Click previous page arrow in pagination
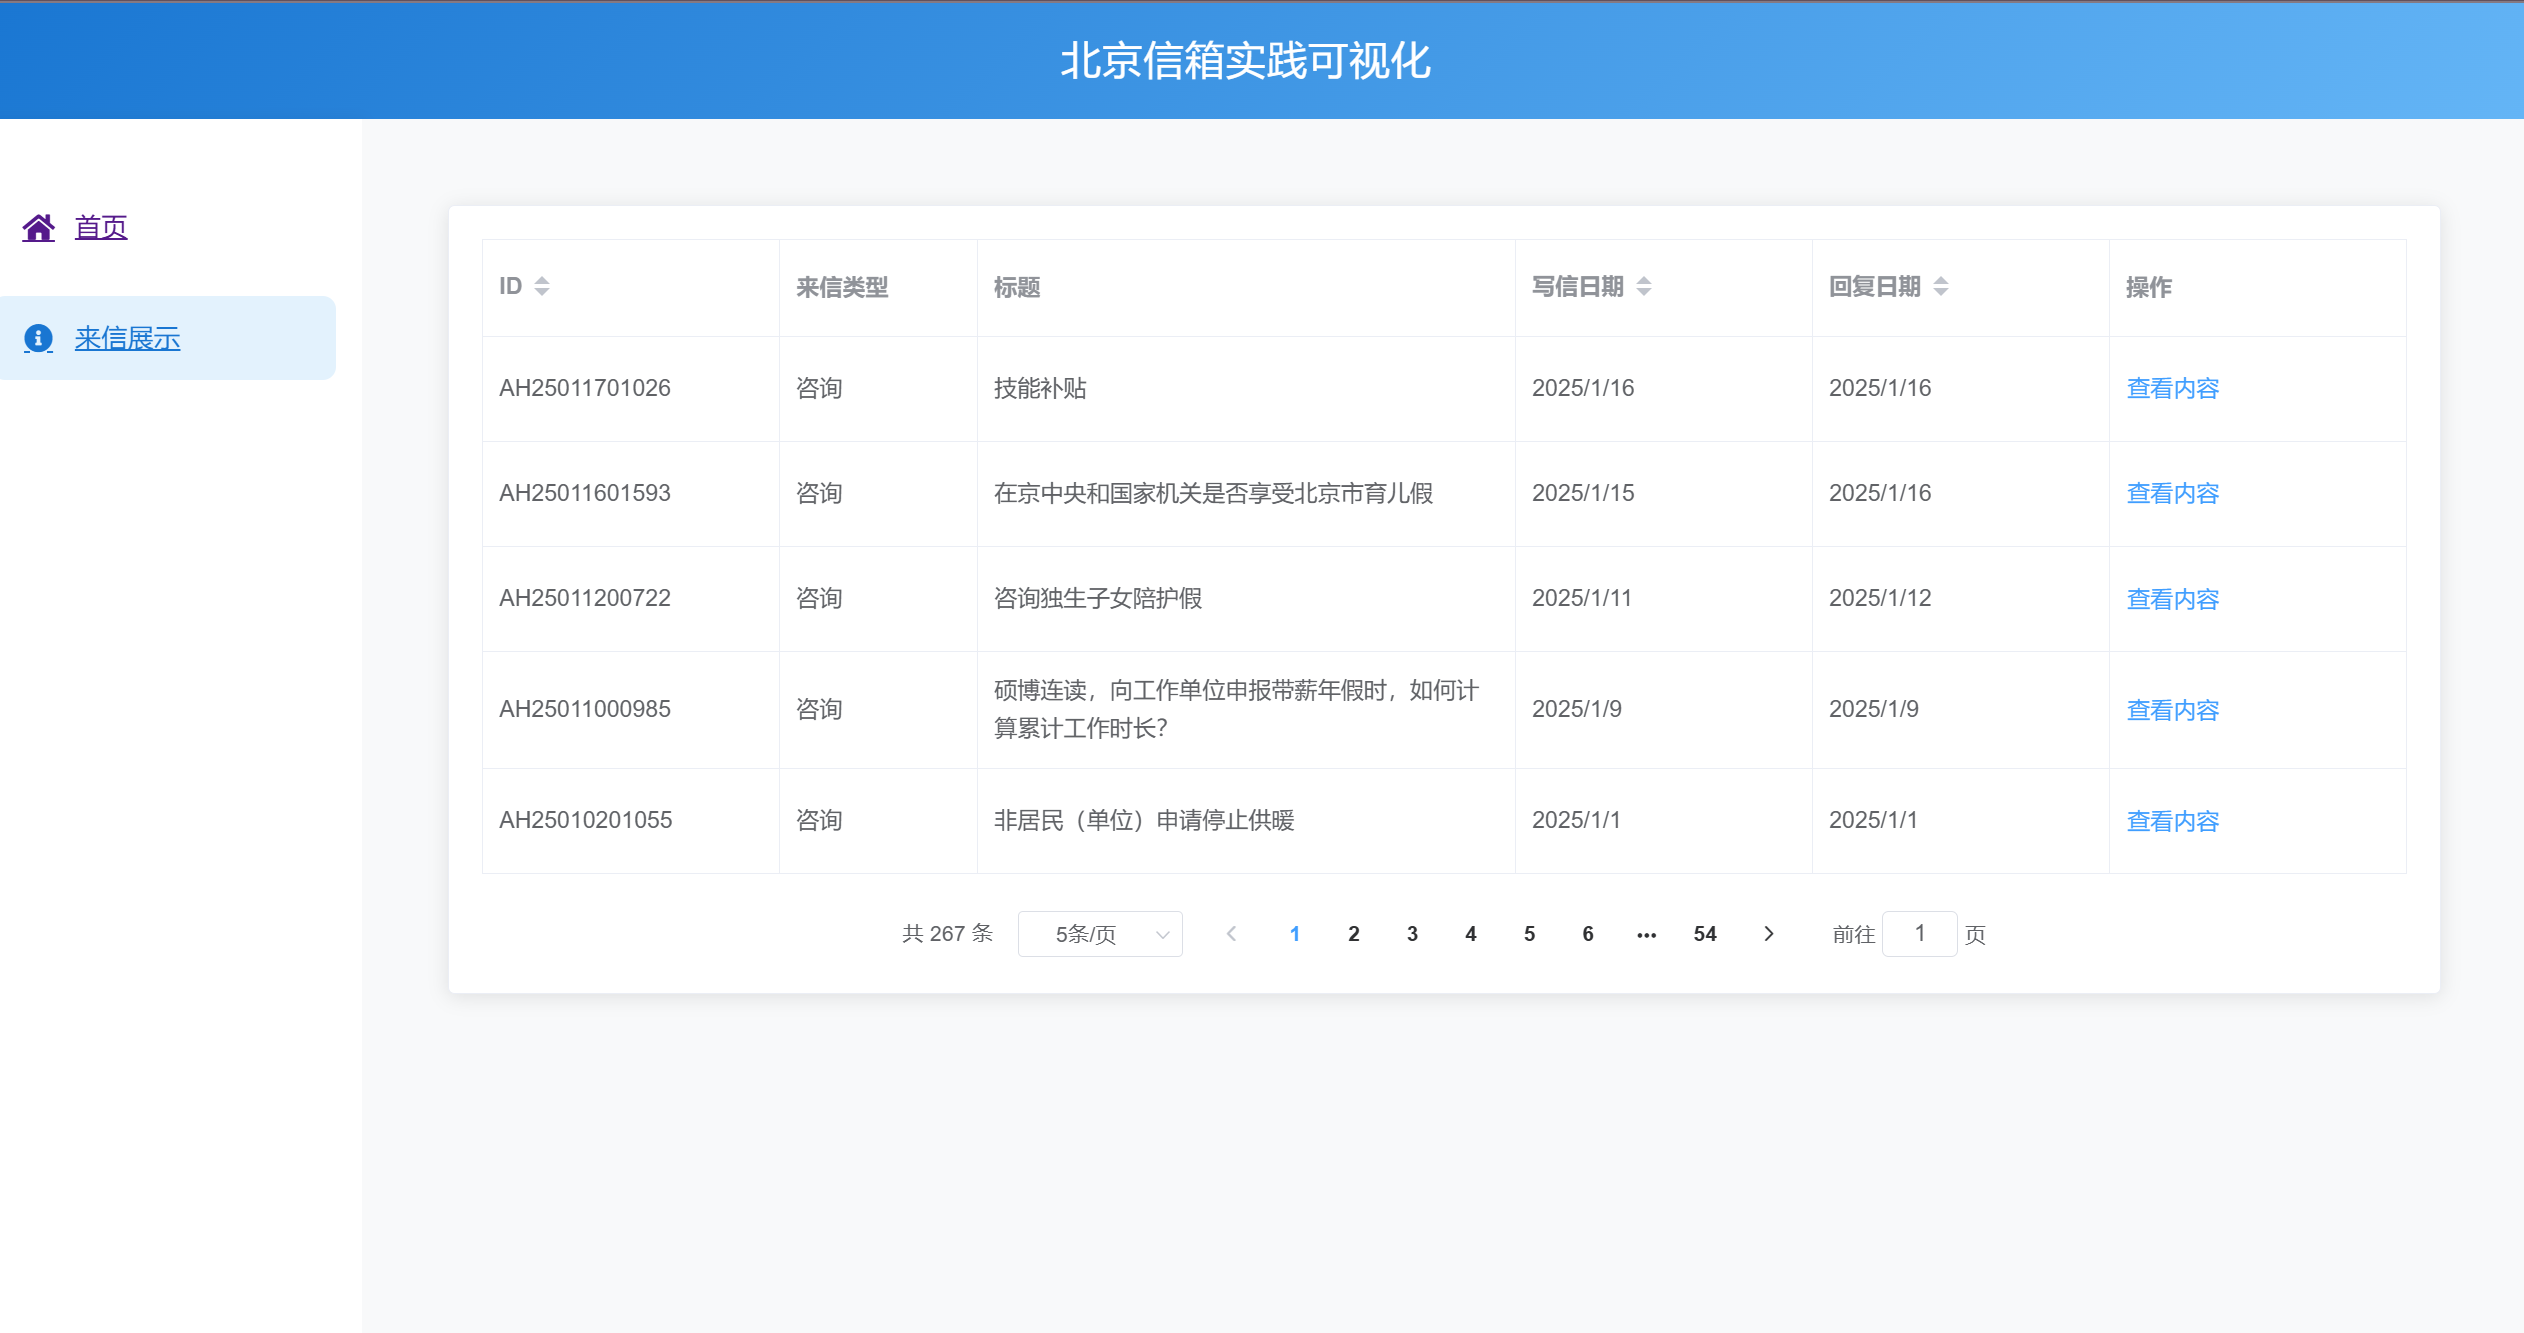This screenshot has height=1333, width=2524. tap(1231, 933)
